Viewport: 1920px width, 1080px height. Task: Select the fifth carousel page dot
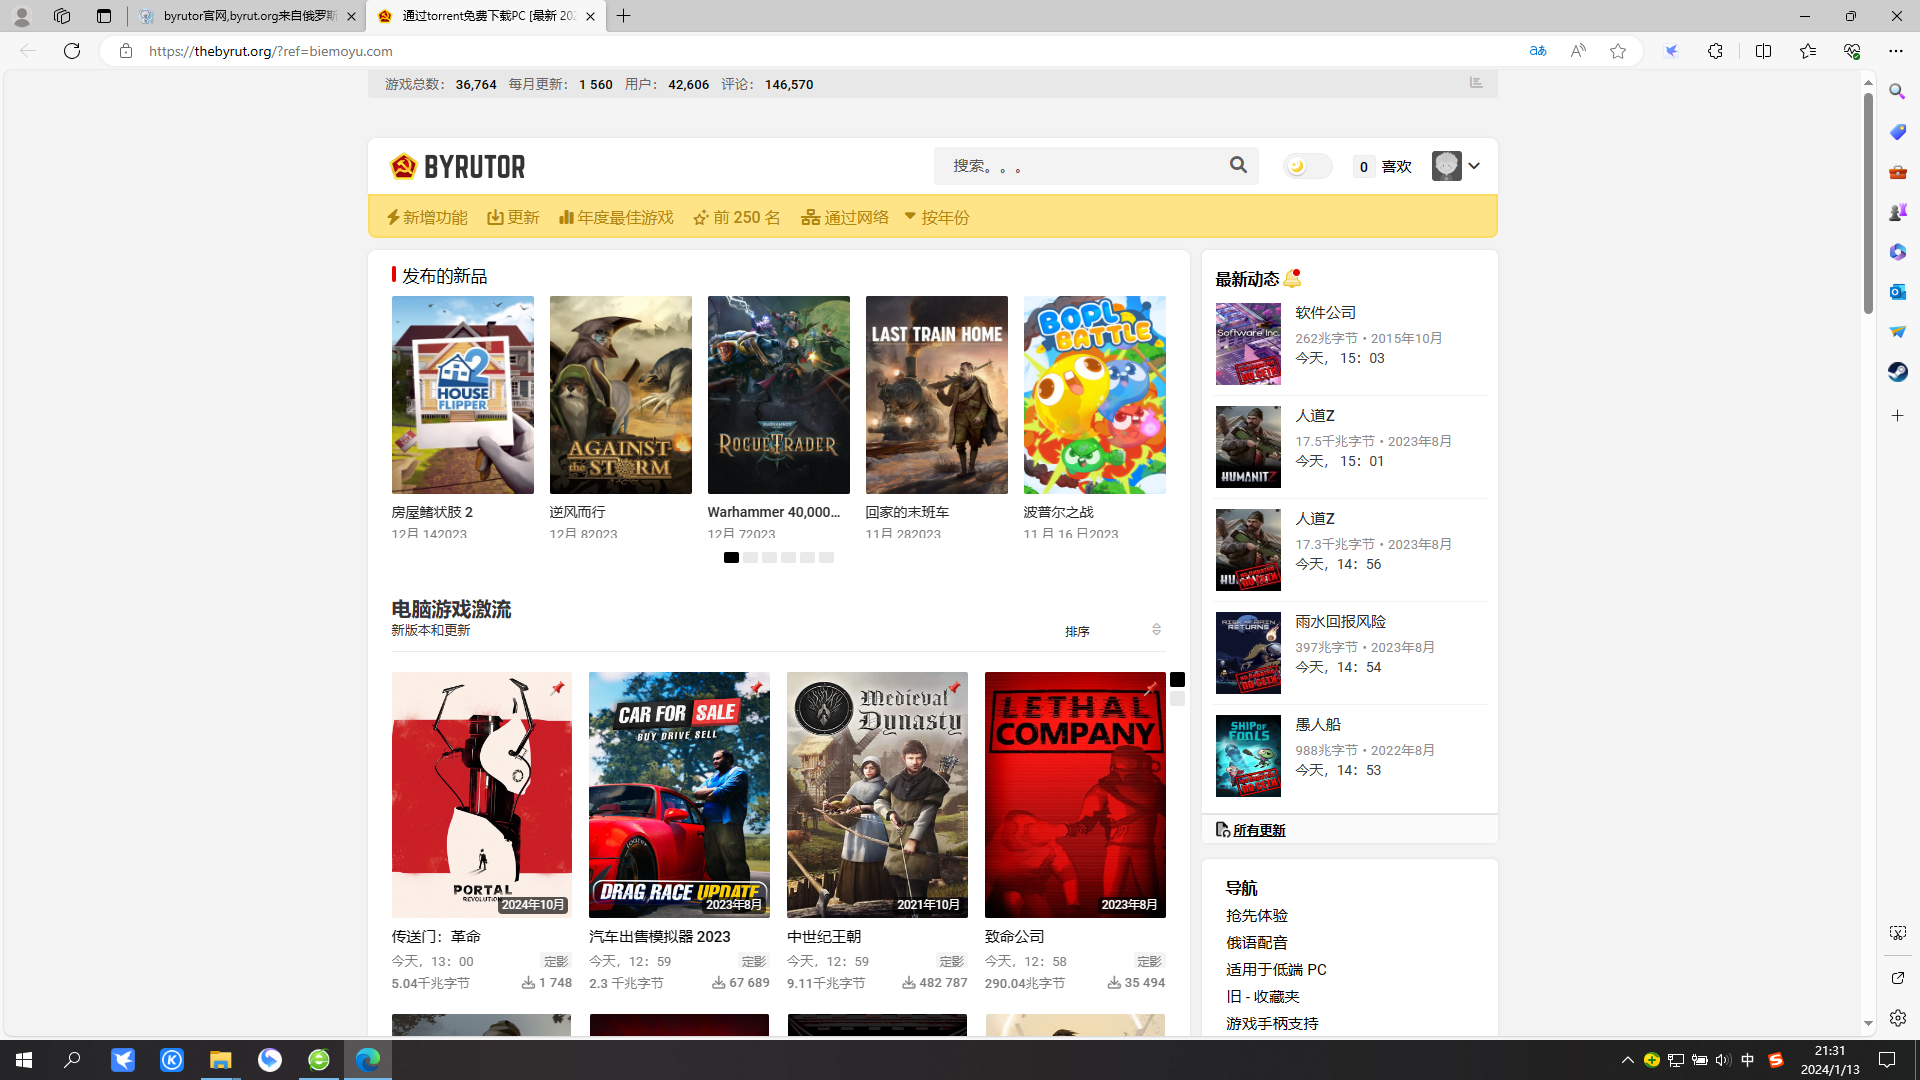pos(807,558)
